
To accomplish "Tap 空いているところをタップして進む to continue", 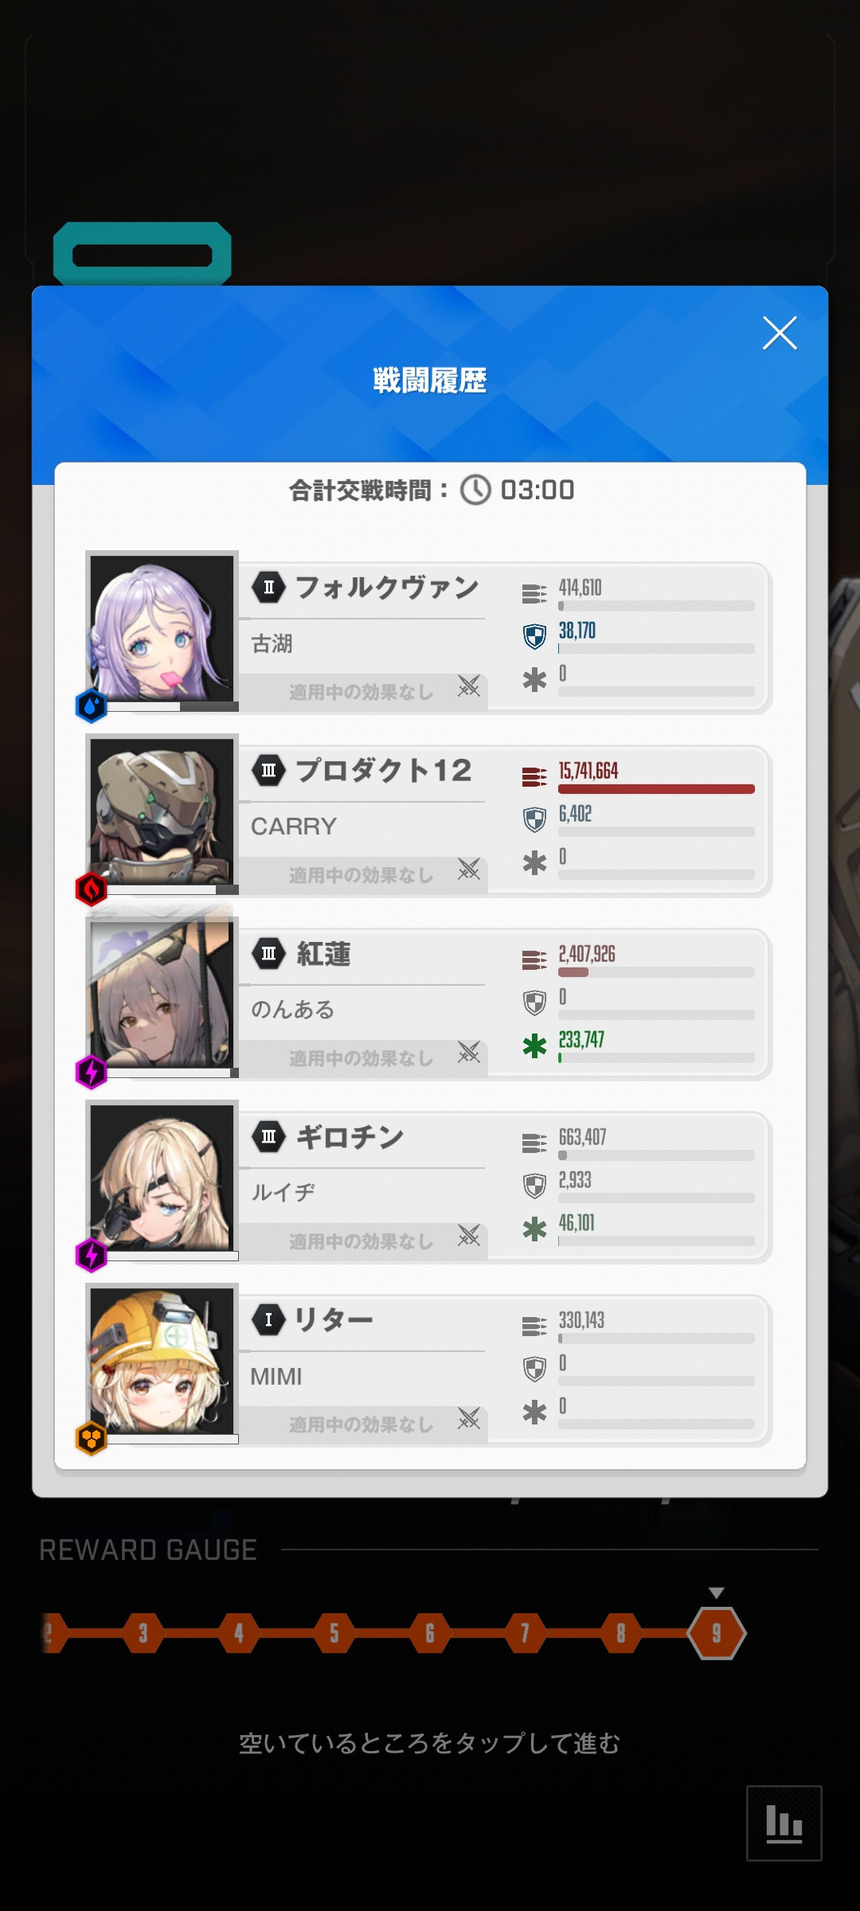I will click(x=429, y=1744).
